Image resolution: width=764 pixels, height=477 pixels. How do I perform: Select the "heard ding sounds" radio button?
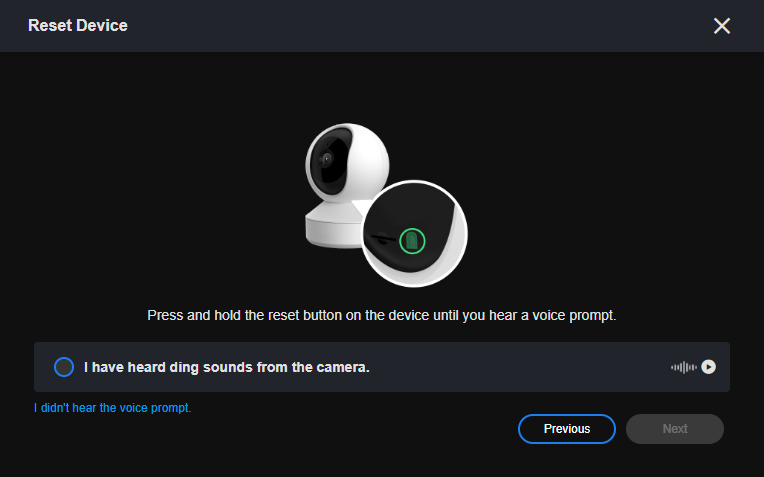(64, 367)
